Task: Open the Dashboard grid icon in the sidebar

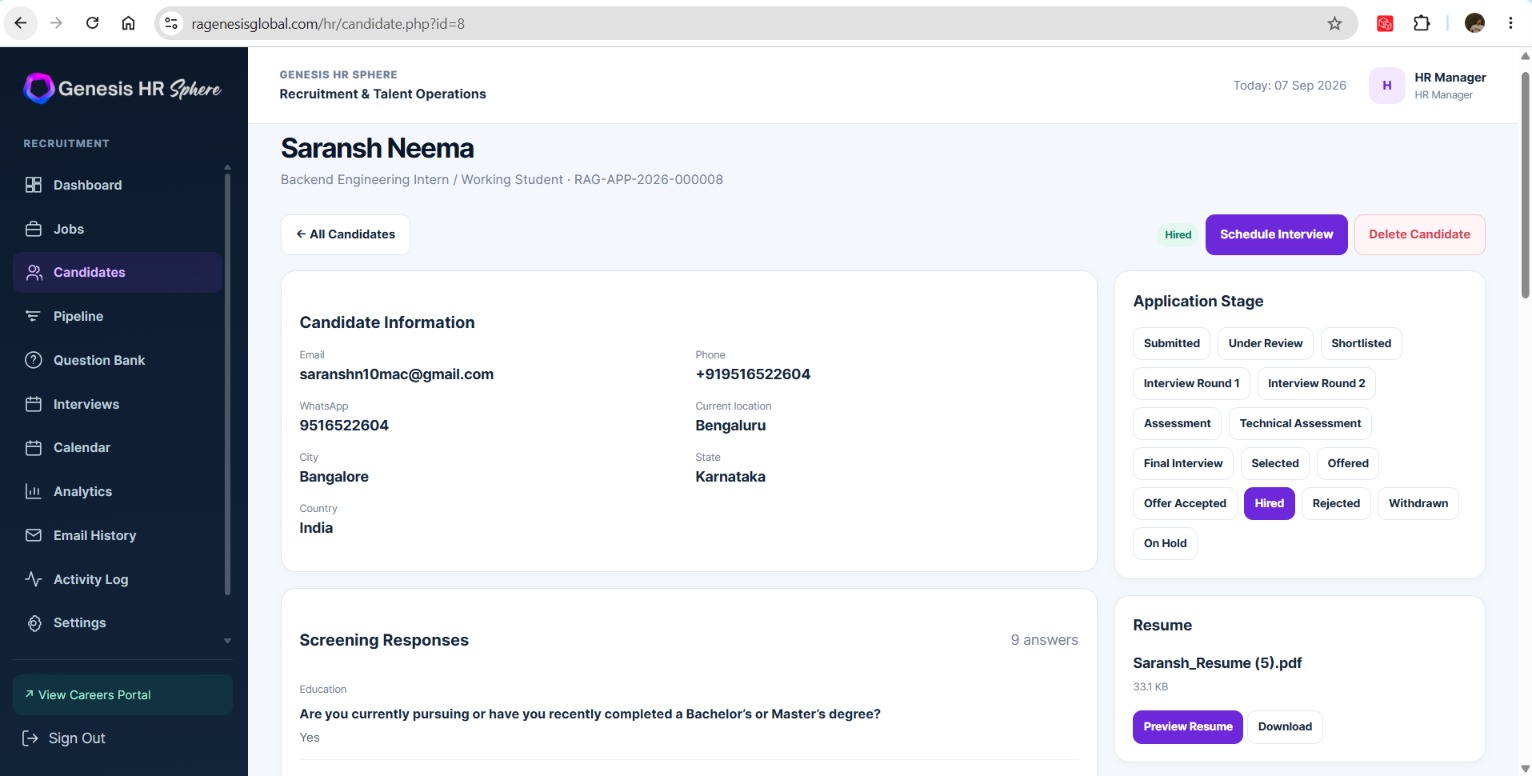Action: click(33, 185)
